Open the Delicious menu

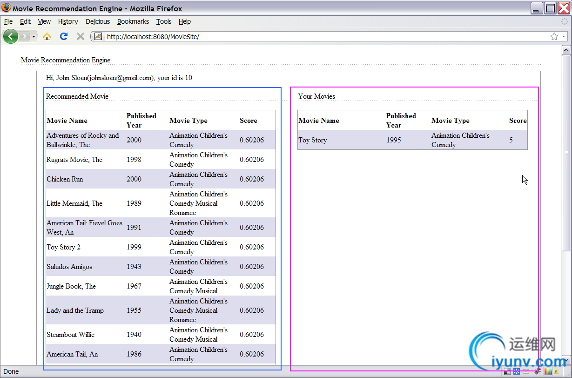click(97, 22)
